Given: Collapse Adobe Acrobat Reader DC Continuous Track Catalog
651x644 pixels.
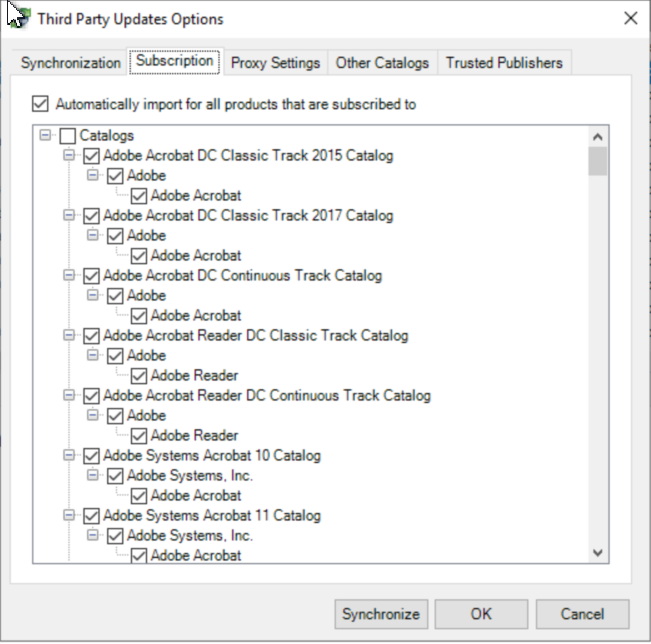Looking at the screenshot, I should point(69,395).
